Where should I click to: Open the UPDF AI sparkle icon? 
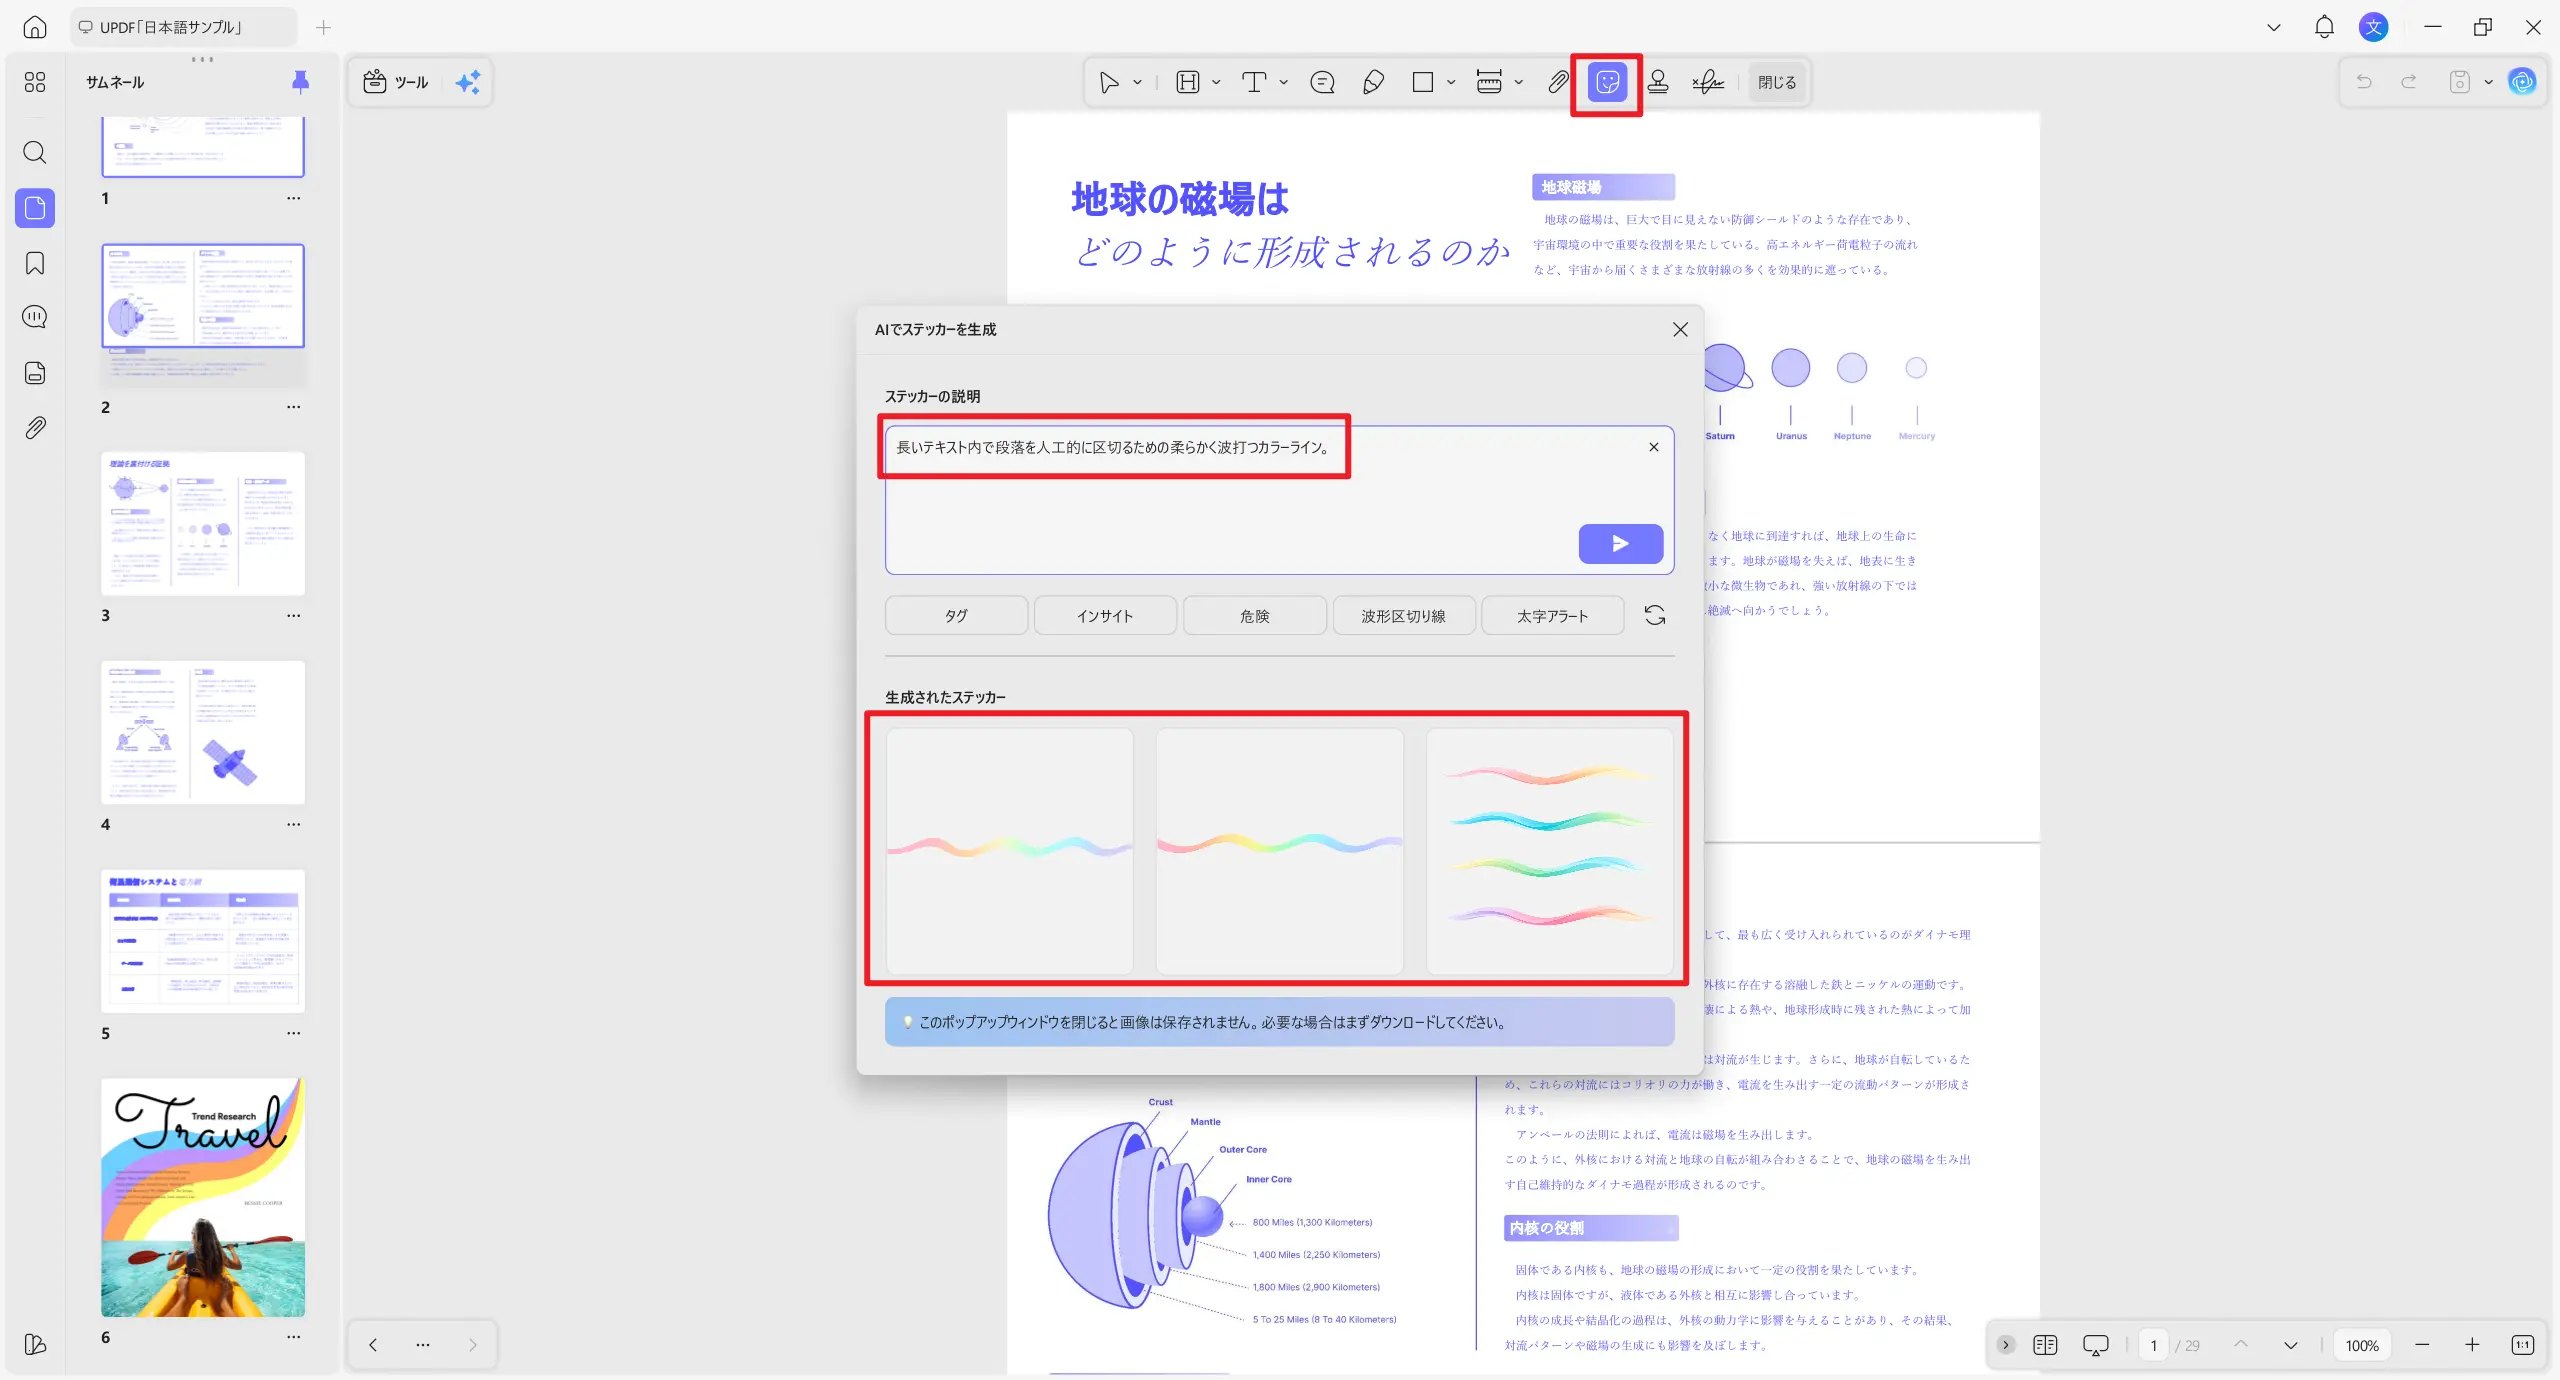(x=467, y=83)
